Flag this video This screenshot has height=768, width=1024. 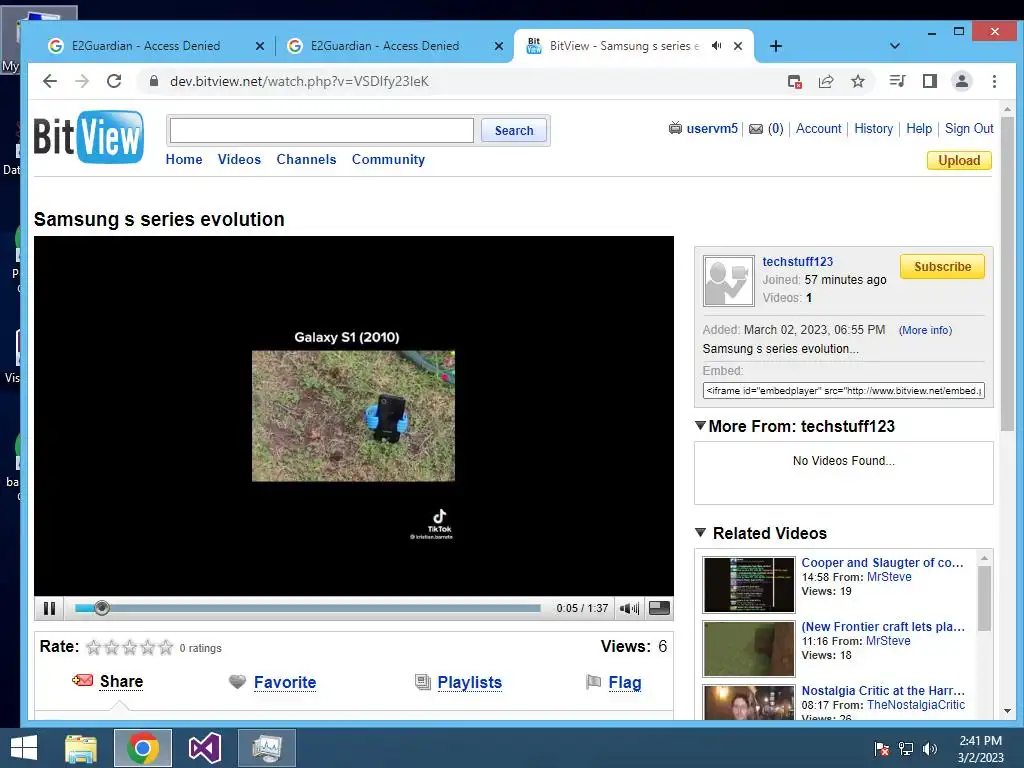[625, 682]
